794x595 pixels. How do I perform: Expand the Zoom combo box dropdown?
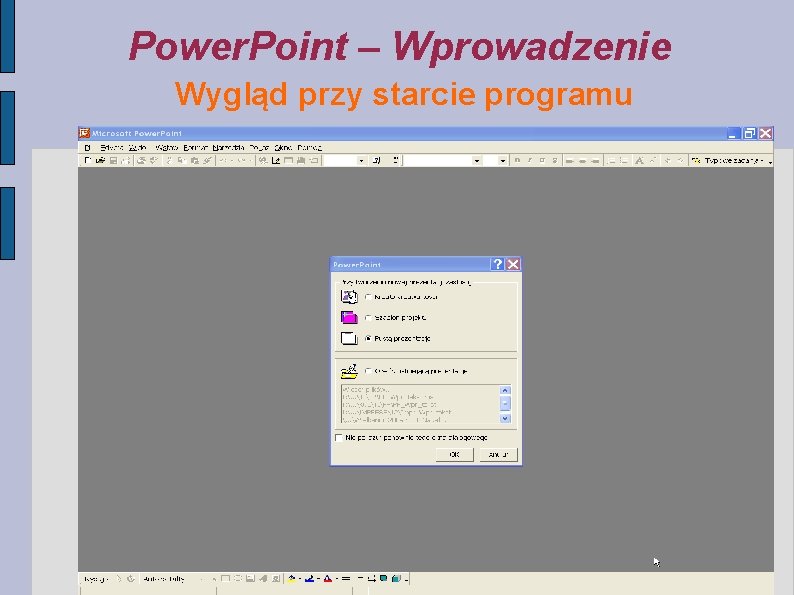[x=361, y=161]
